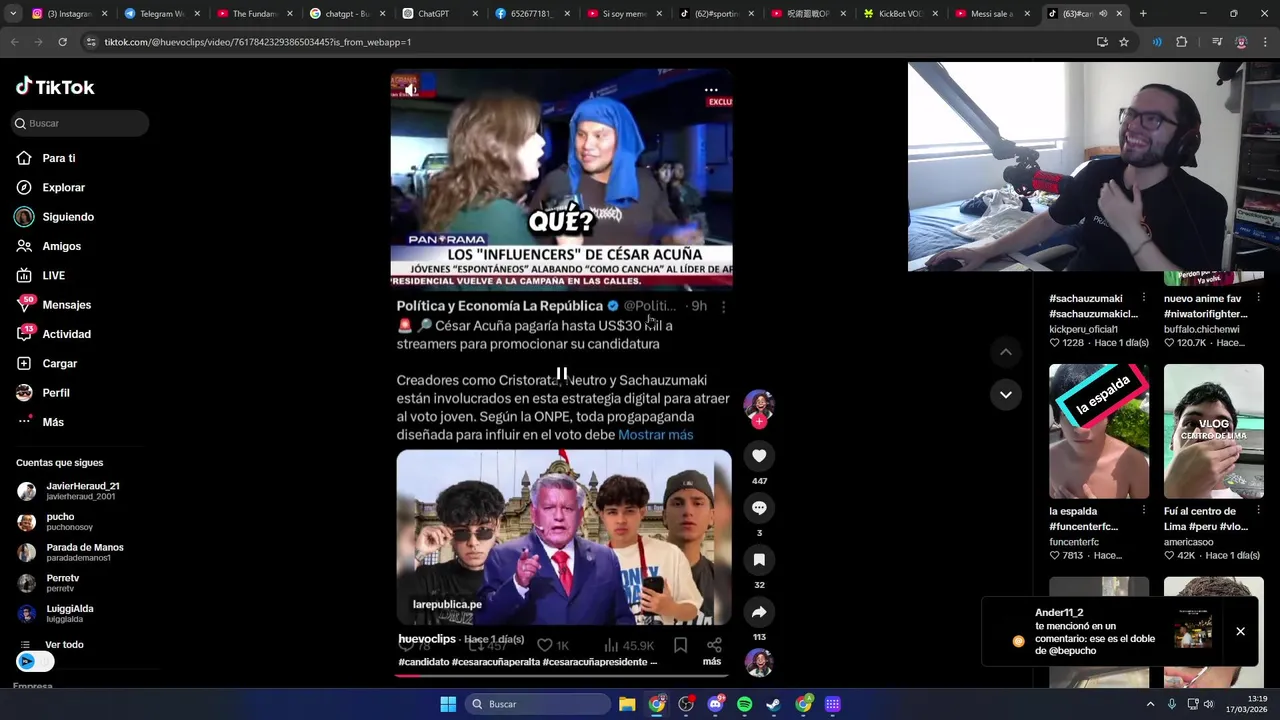
Task: Click the video progress bar
Action: pos(562,675)
